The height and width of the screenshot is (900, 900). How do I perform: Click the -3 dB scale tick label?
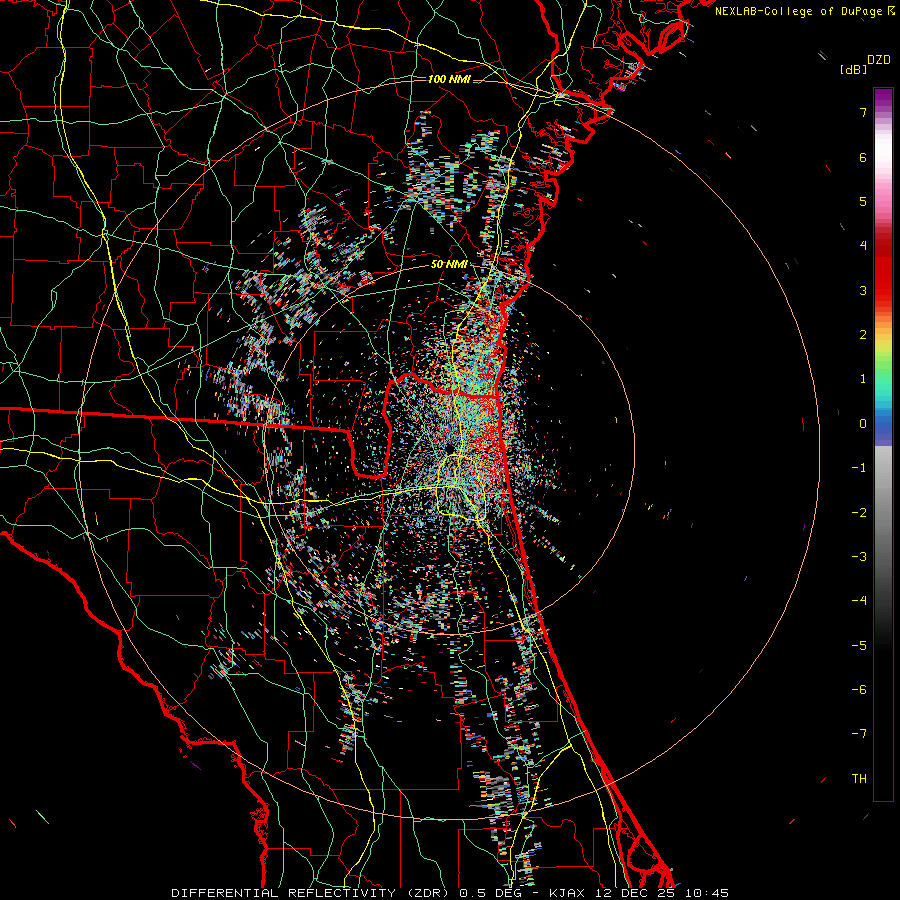coord(859,557)
